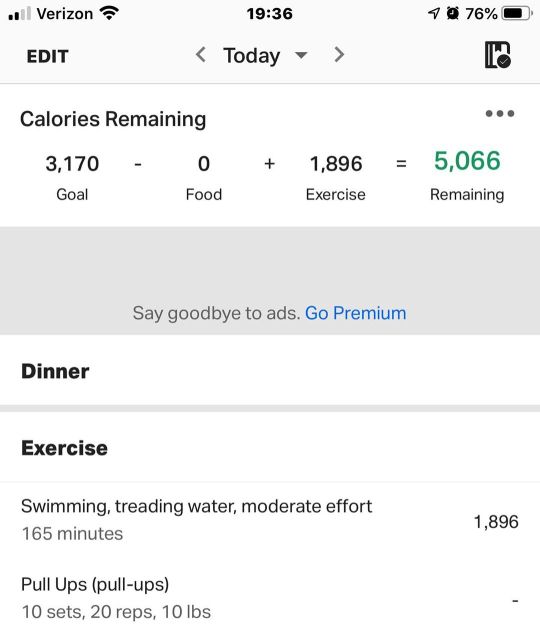Viewport: 540px width, 635px height.
Task: Select the Today date label
Action: tap(252, 55)
